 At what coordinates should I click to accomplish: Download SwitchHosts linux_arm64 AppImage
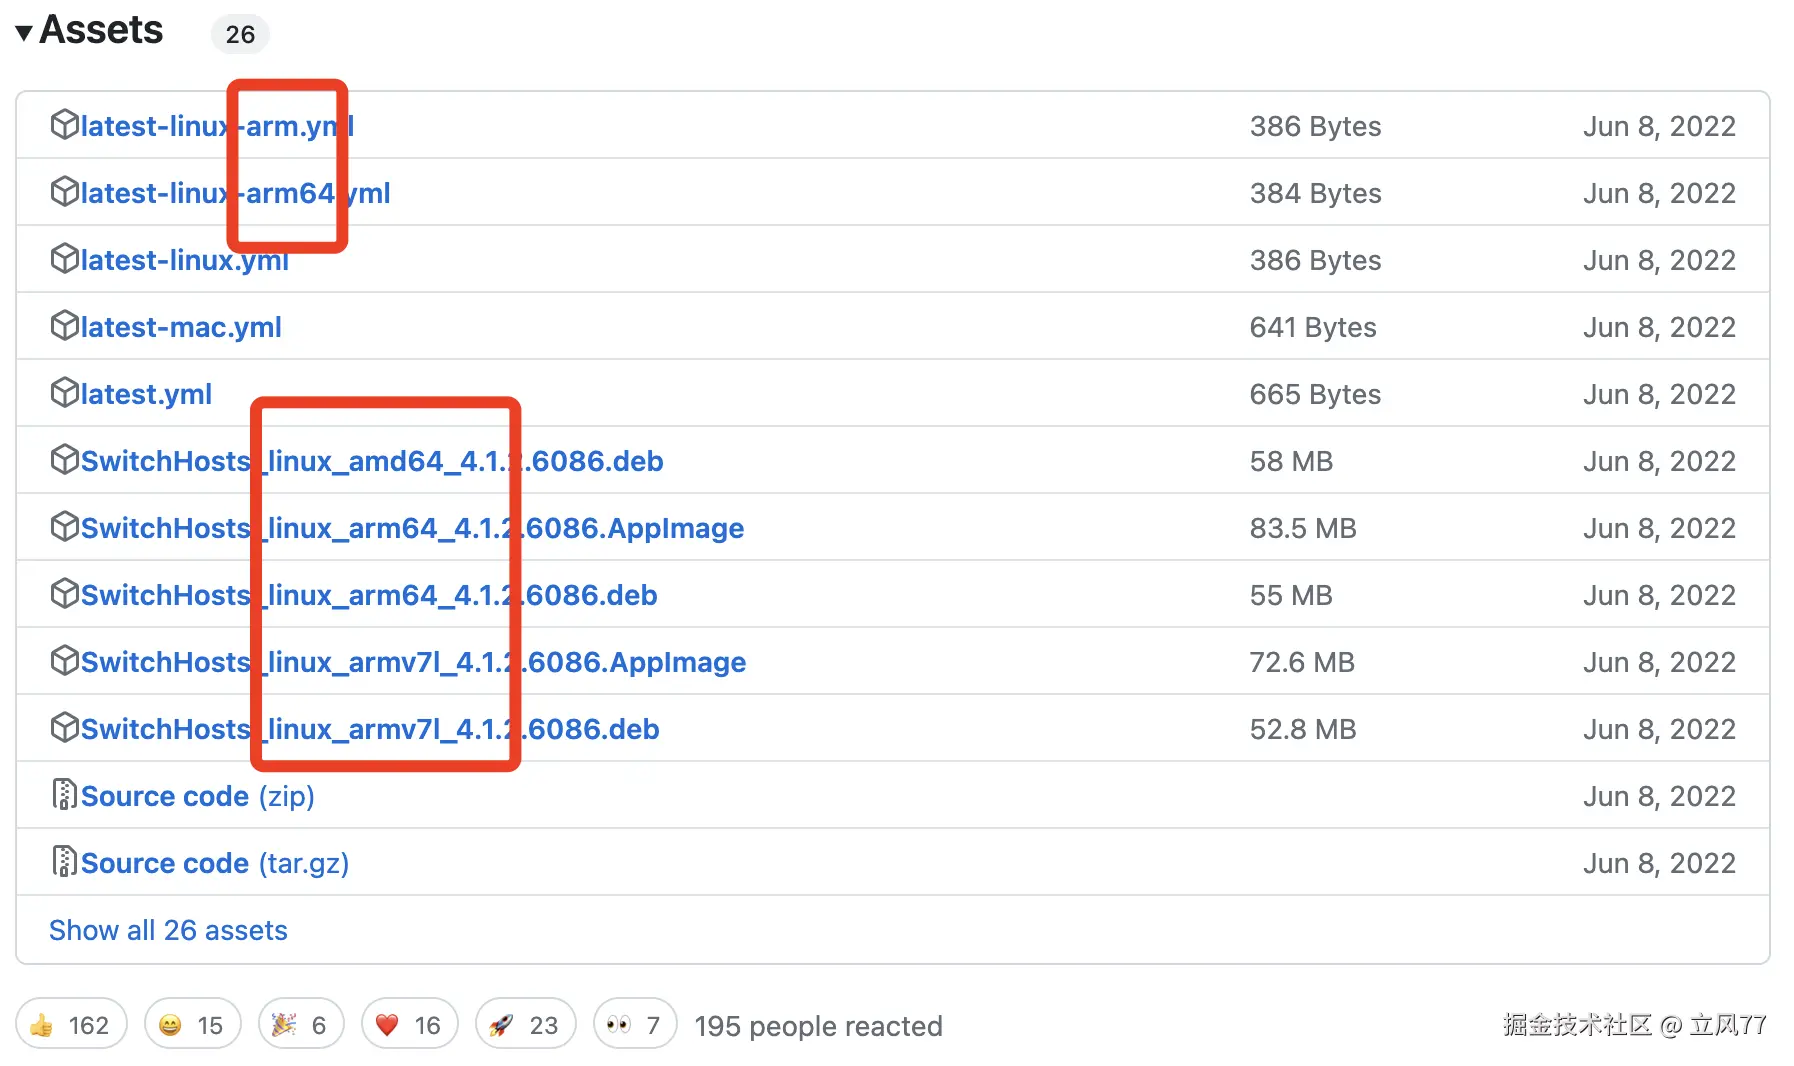(x=412, y=528)
